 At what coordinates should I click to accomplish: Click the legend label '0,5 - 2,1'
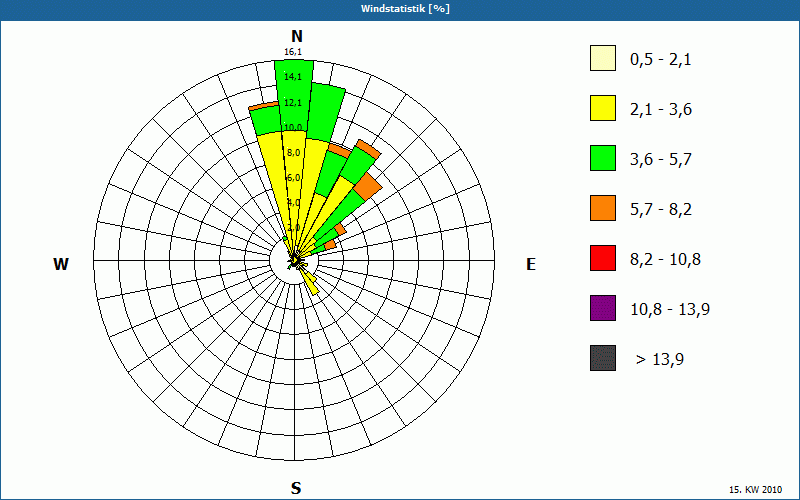click(661, 60)
